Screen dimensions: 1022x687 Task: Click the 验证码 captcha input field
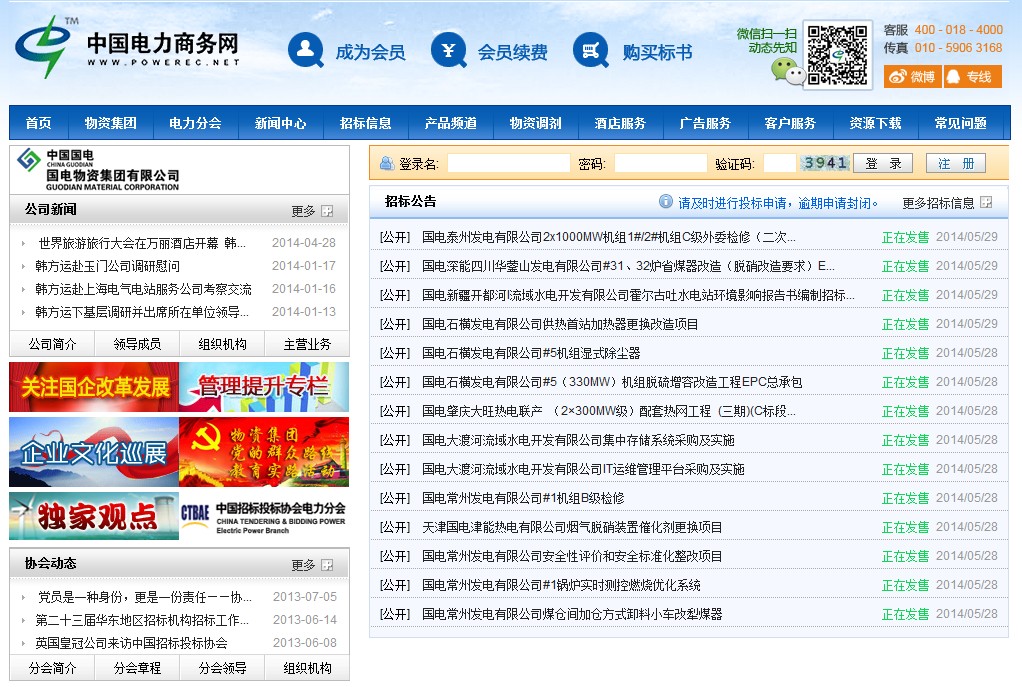pos(780,163)
